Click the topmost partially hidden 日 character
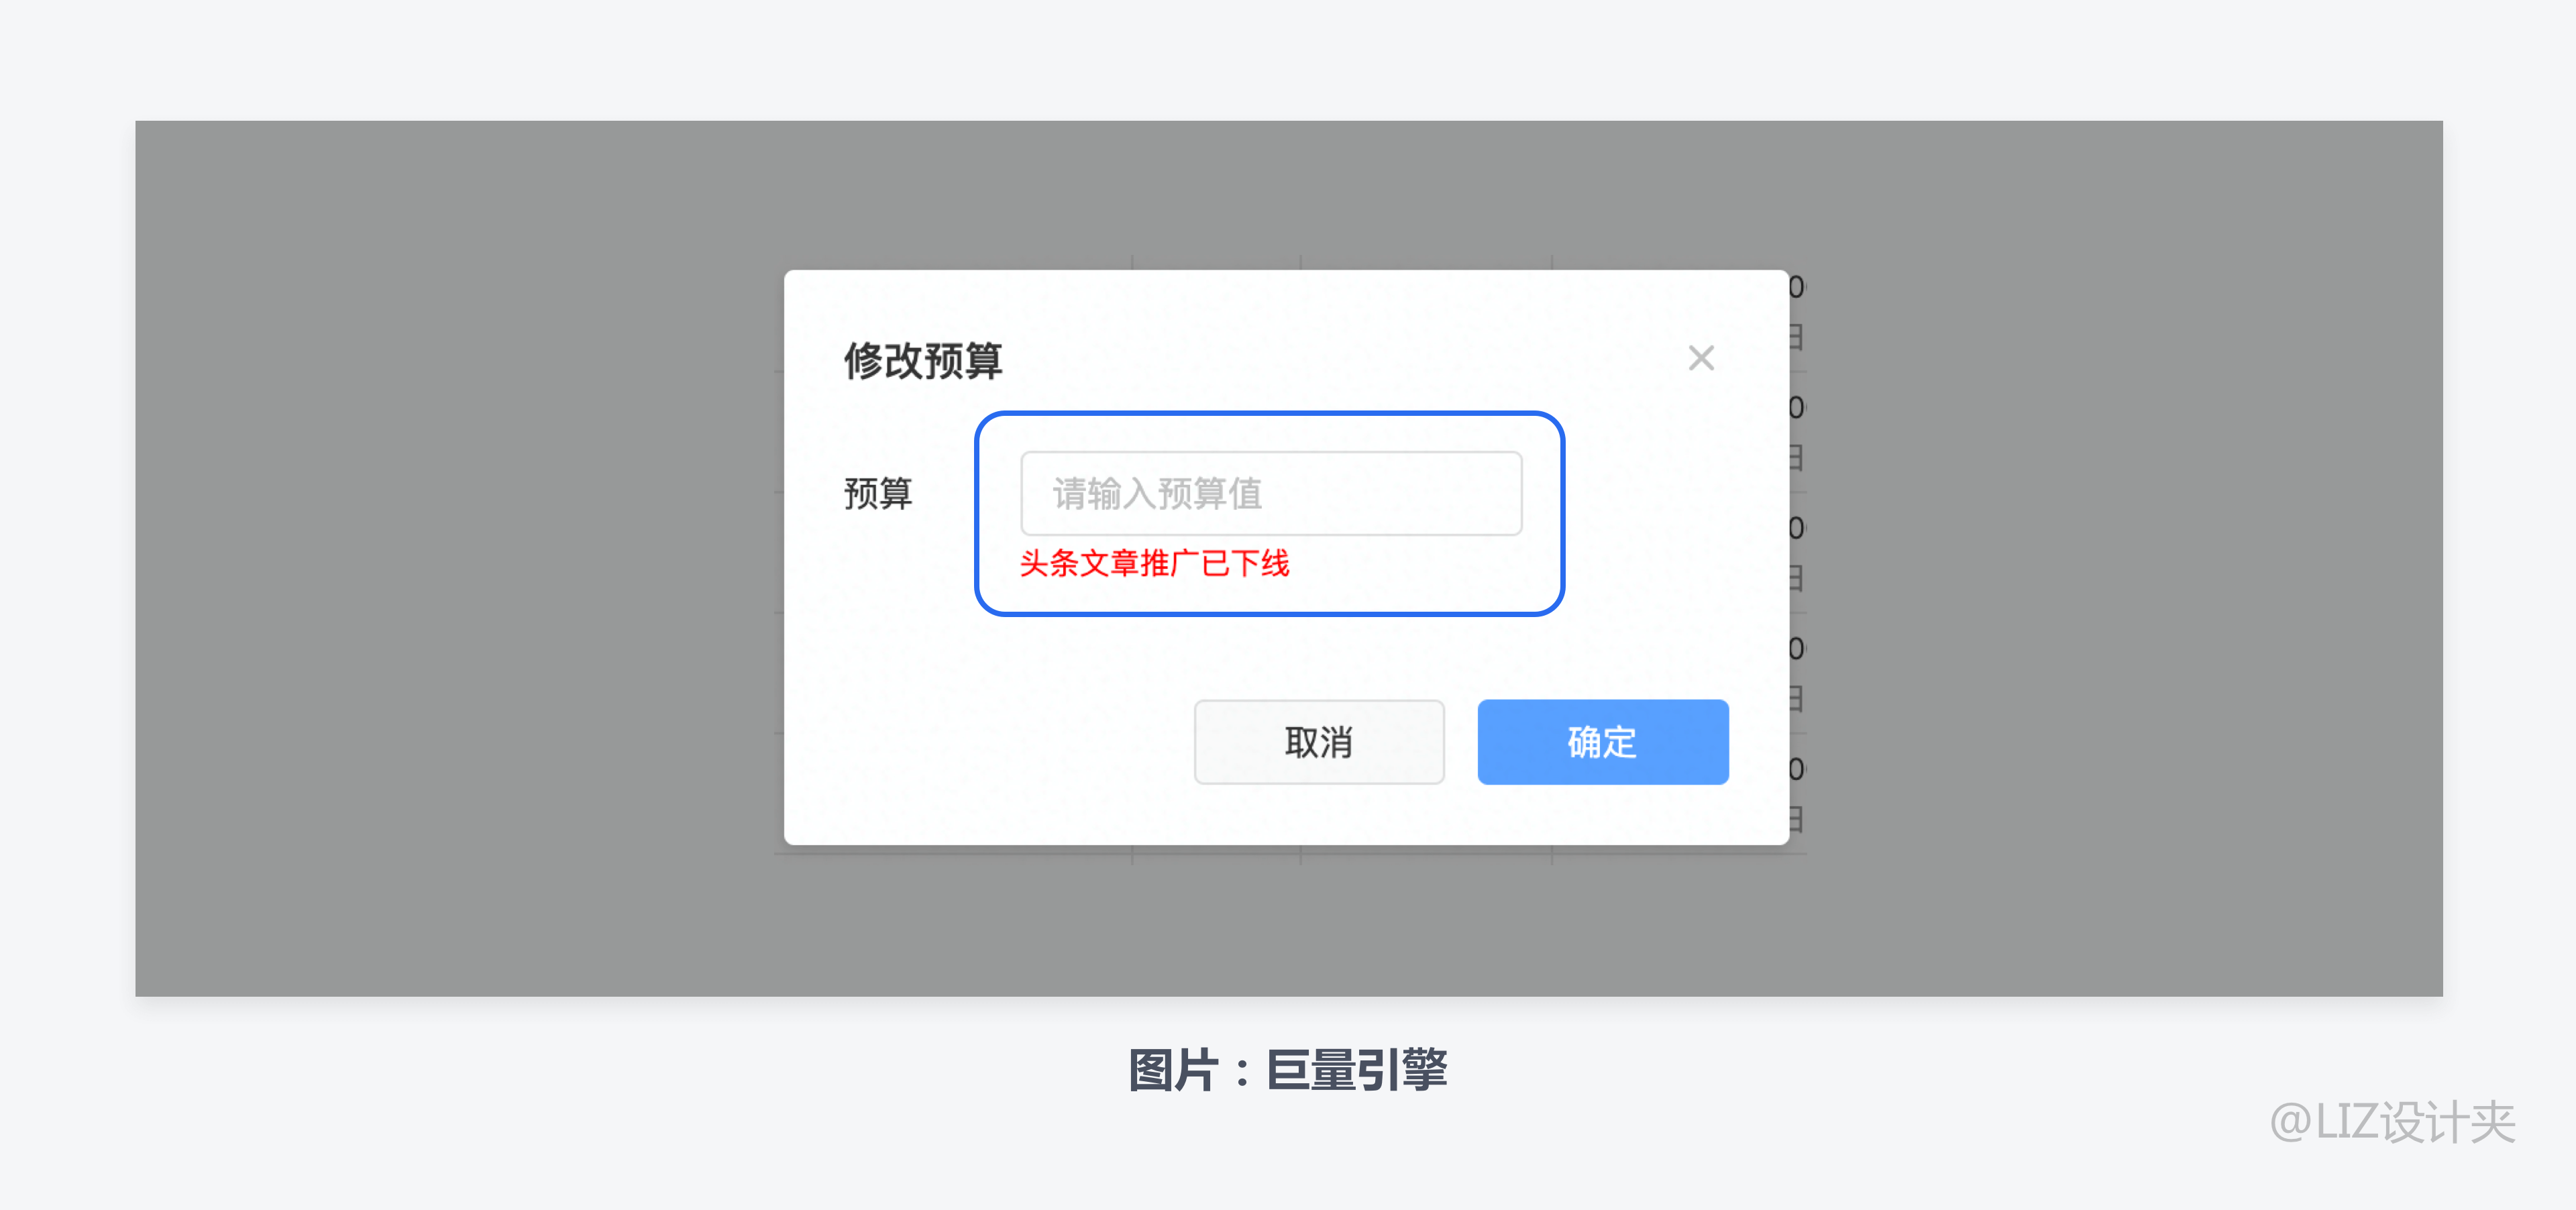The image size is (2576, 1210). 1796,337
